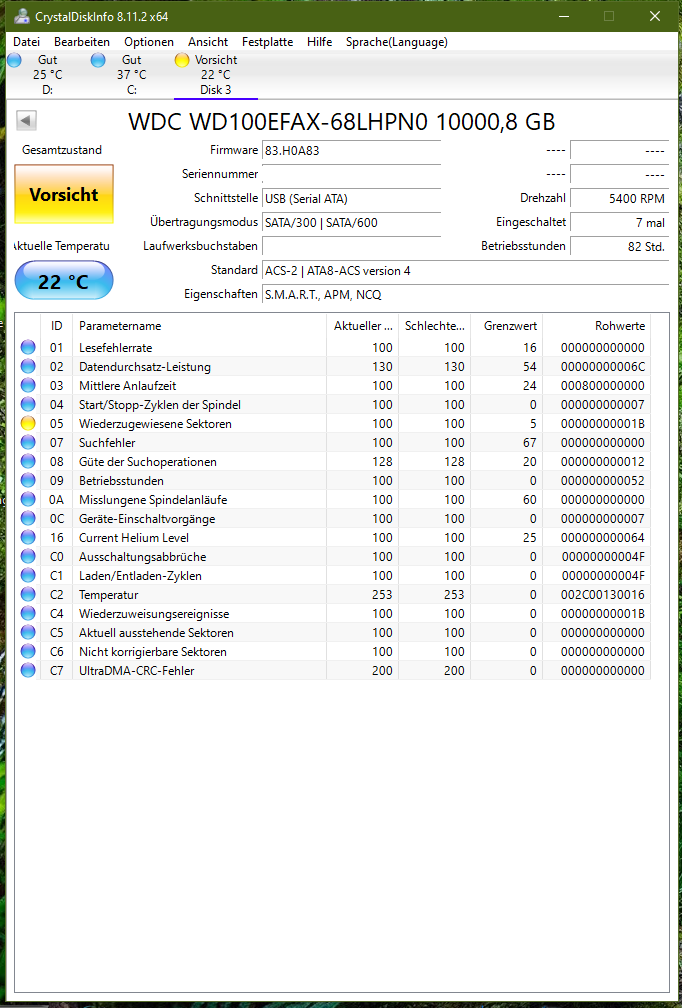Click raw value 000000000064 of Helium Level
Screen dimensions: 682x1008
click(602, 537)
